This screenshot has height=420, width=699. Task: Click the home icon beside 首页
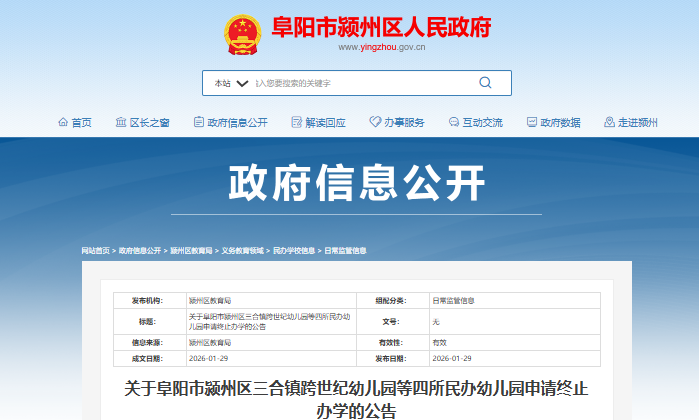[63, 122]
